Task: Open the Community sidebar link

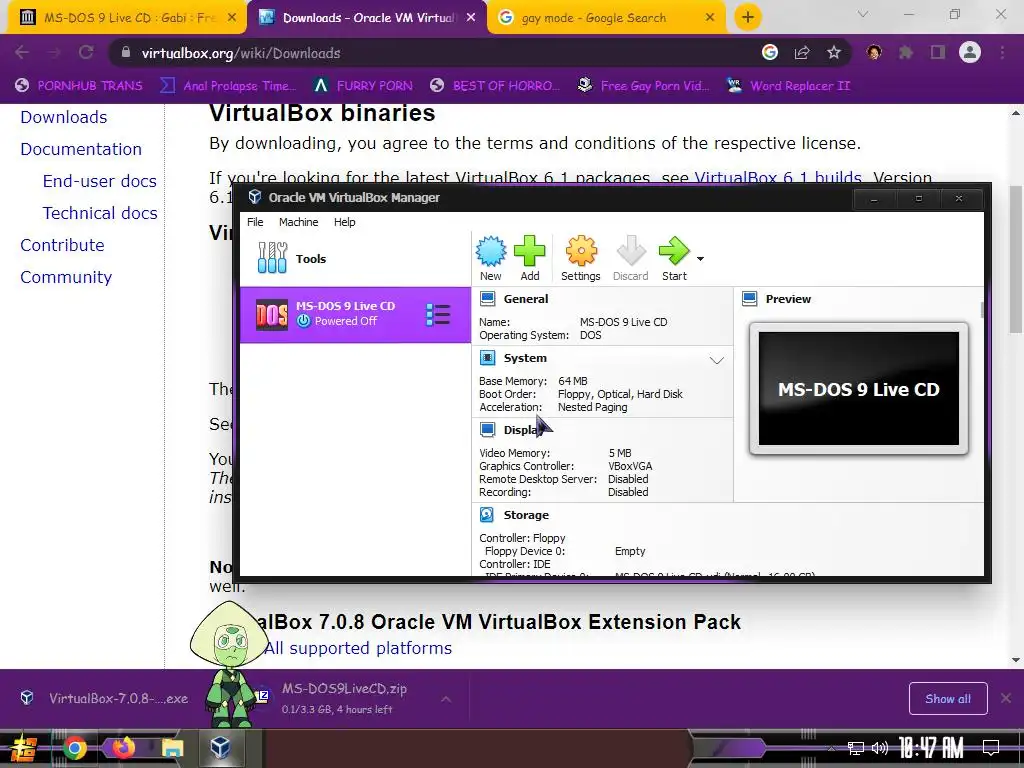Action: (x=66, y=277)
